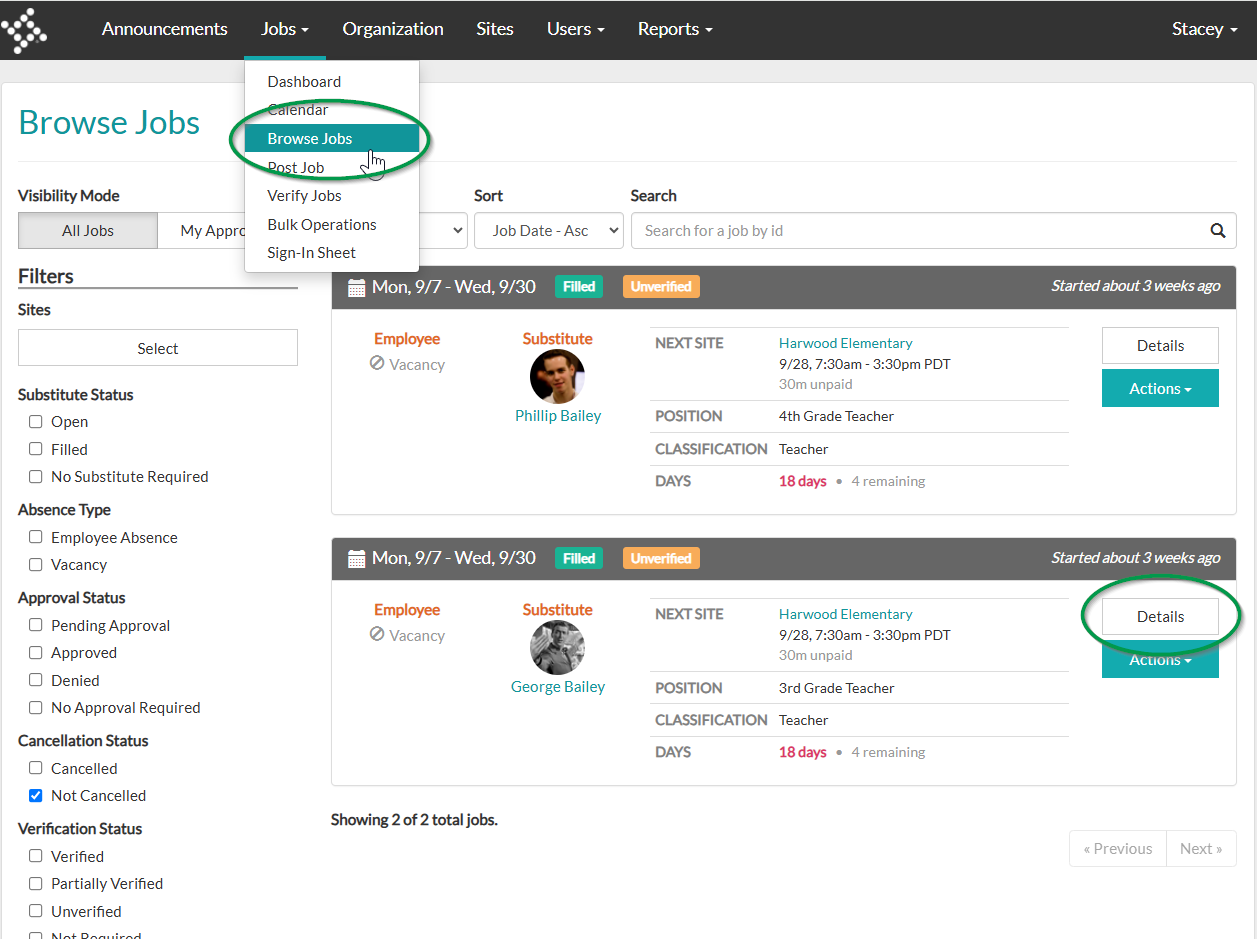This screenshot has height=939, width=1257.
Task: Enable the Pending Approval filter
Action: tap(36, 626)
